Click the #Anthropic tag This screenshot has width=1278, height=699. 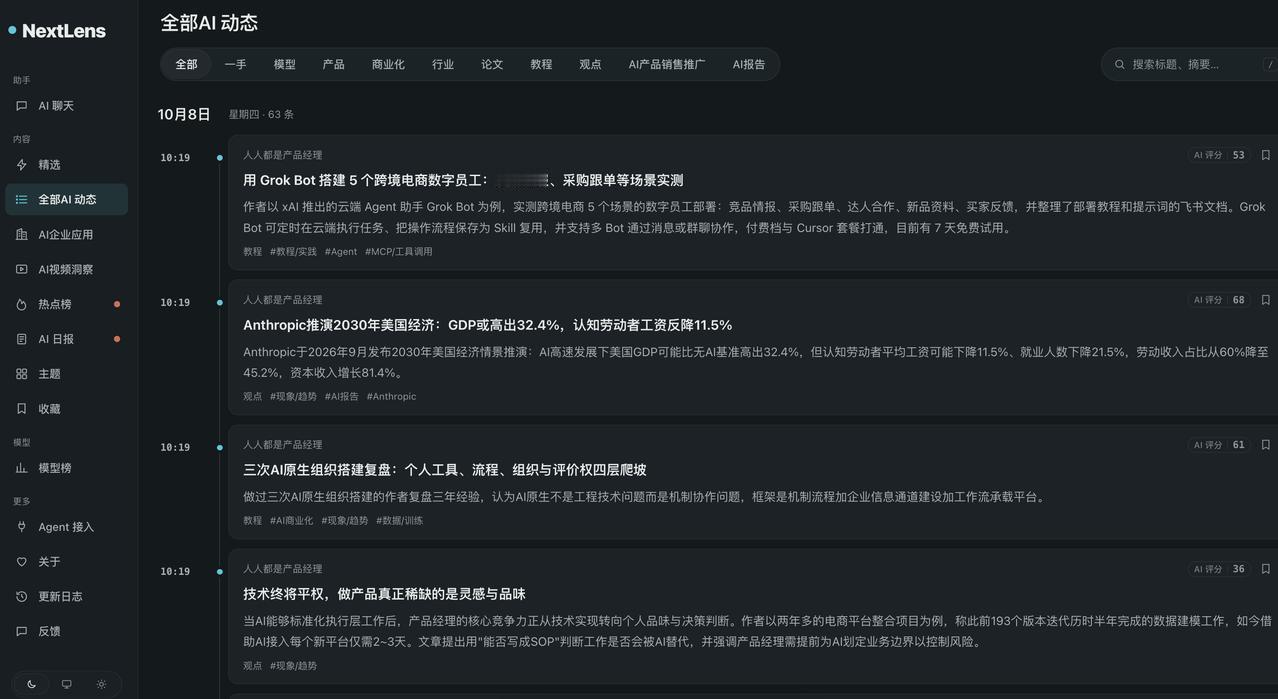391,397
